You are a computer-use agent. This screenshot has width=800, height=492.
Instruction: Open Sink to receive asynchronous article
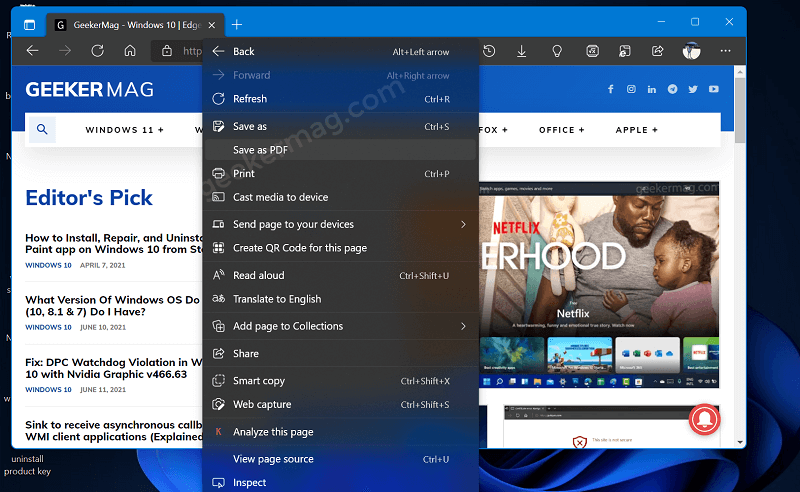click(x=114, y=431)
